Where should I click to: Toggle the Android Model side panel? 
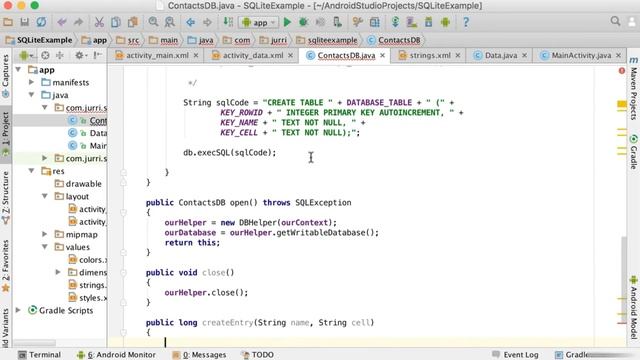pyautogui.click(x=633, y=308)
